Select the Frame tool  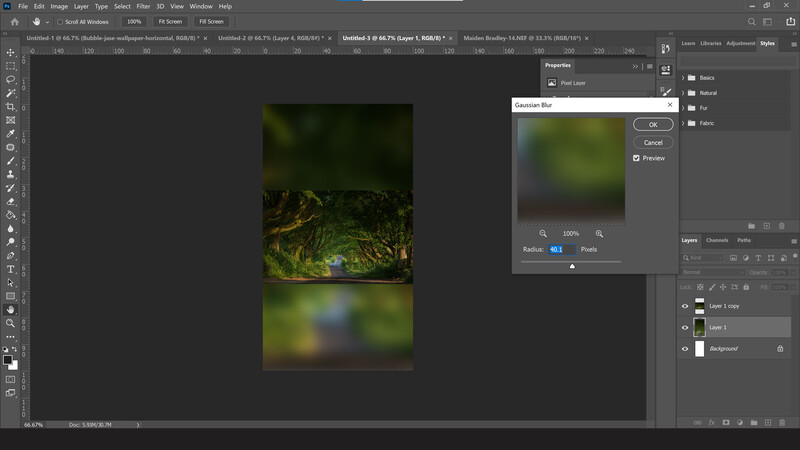(x=10, y=120)
